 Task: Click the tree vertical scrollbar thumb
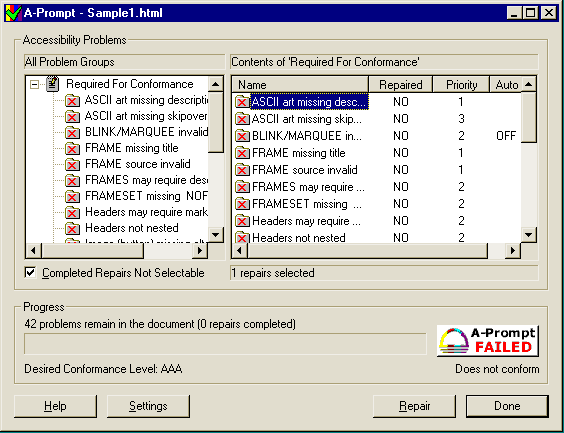coord(215,122)
